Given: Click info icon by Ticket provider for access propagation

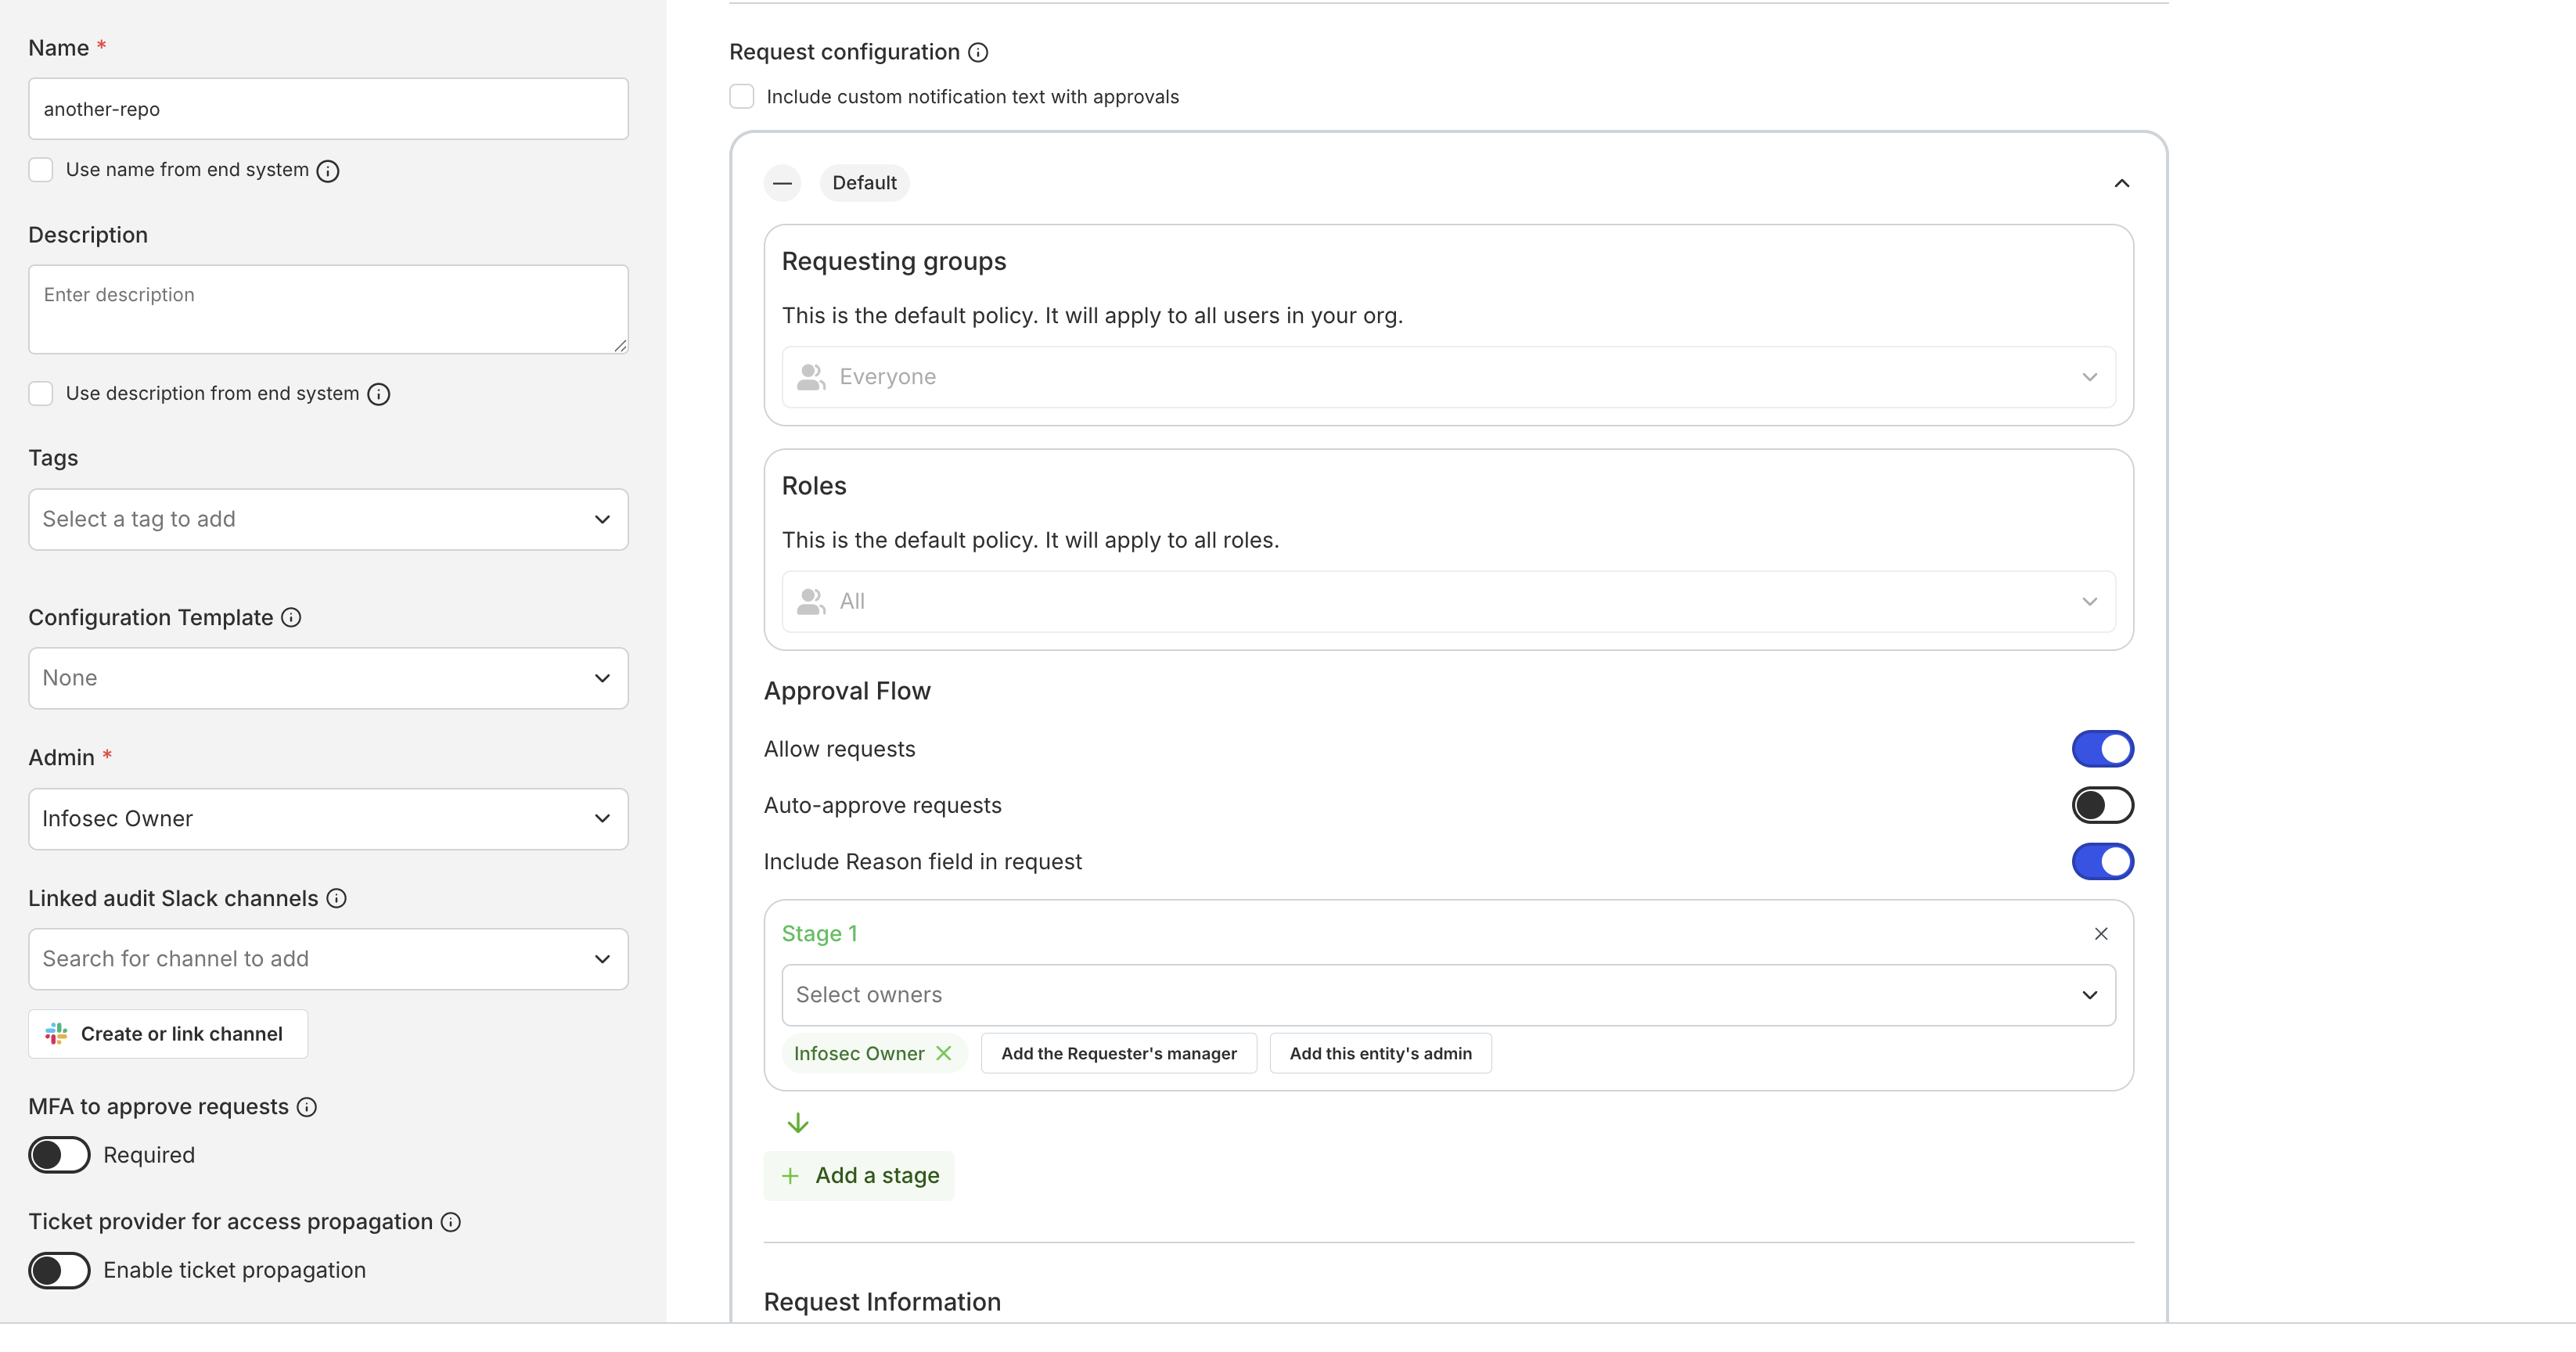Looking at the screenshot, I should click(x=451, y=1222).
